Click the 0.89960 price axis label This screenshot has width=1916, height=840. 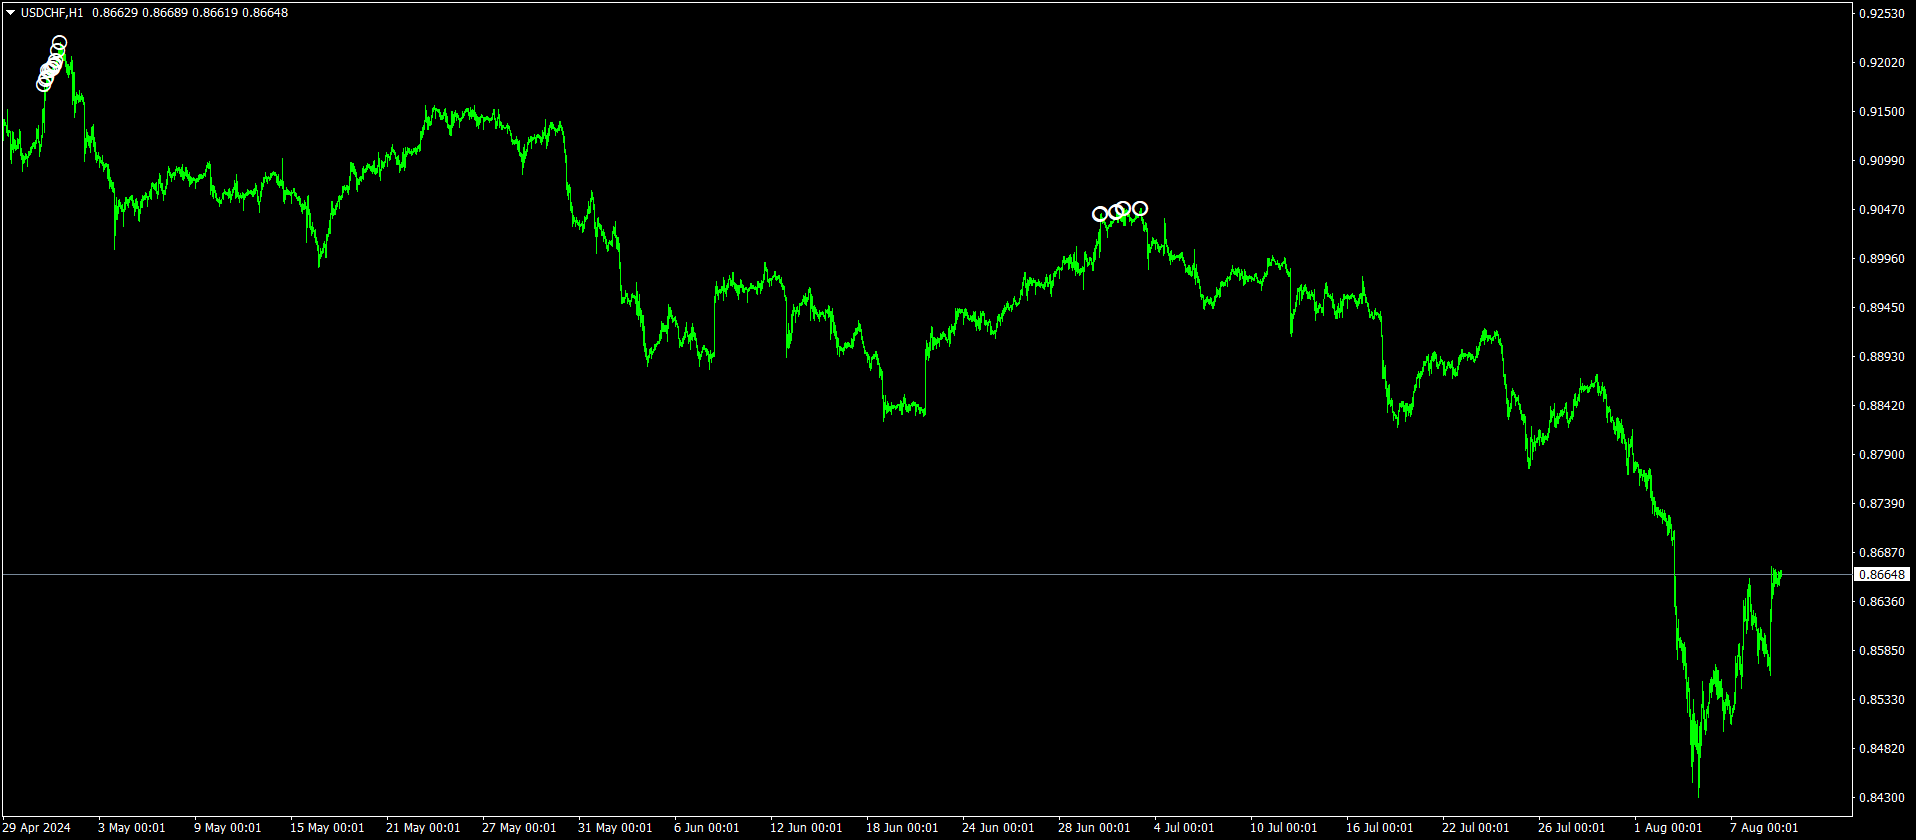[x=1881, y=259]
